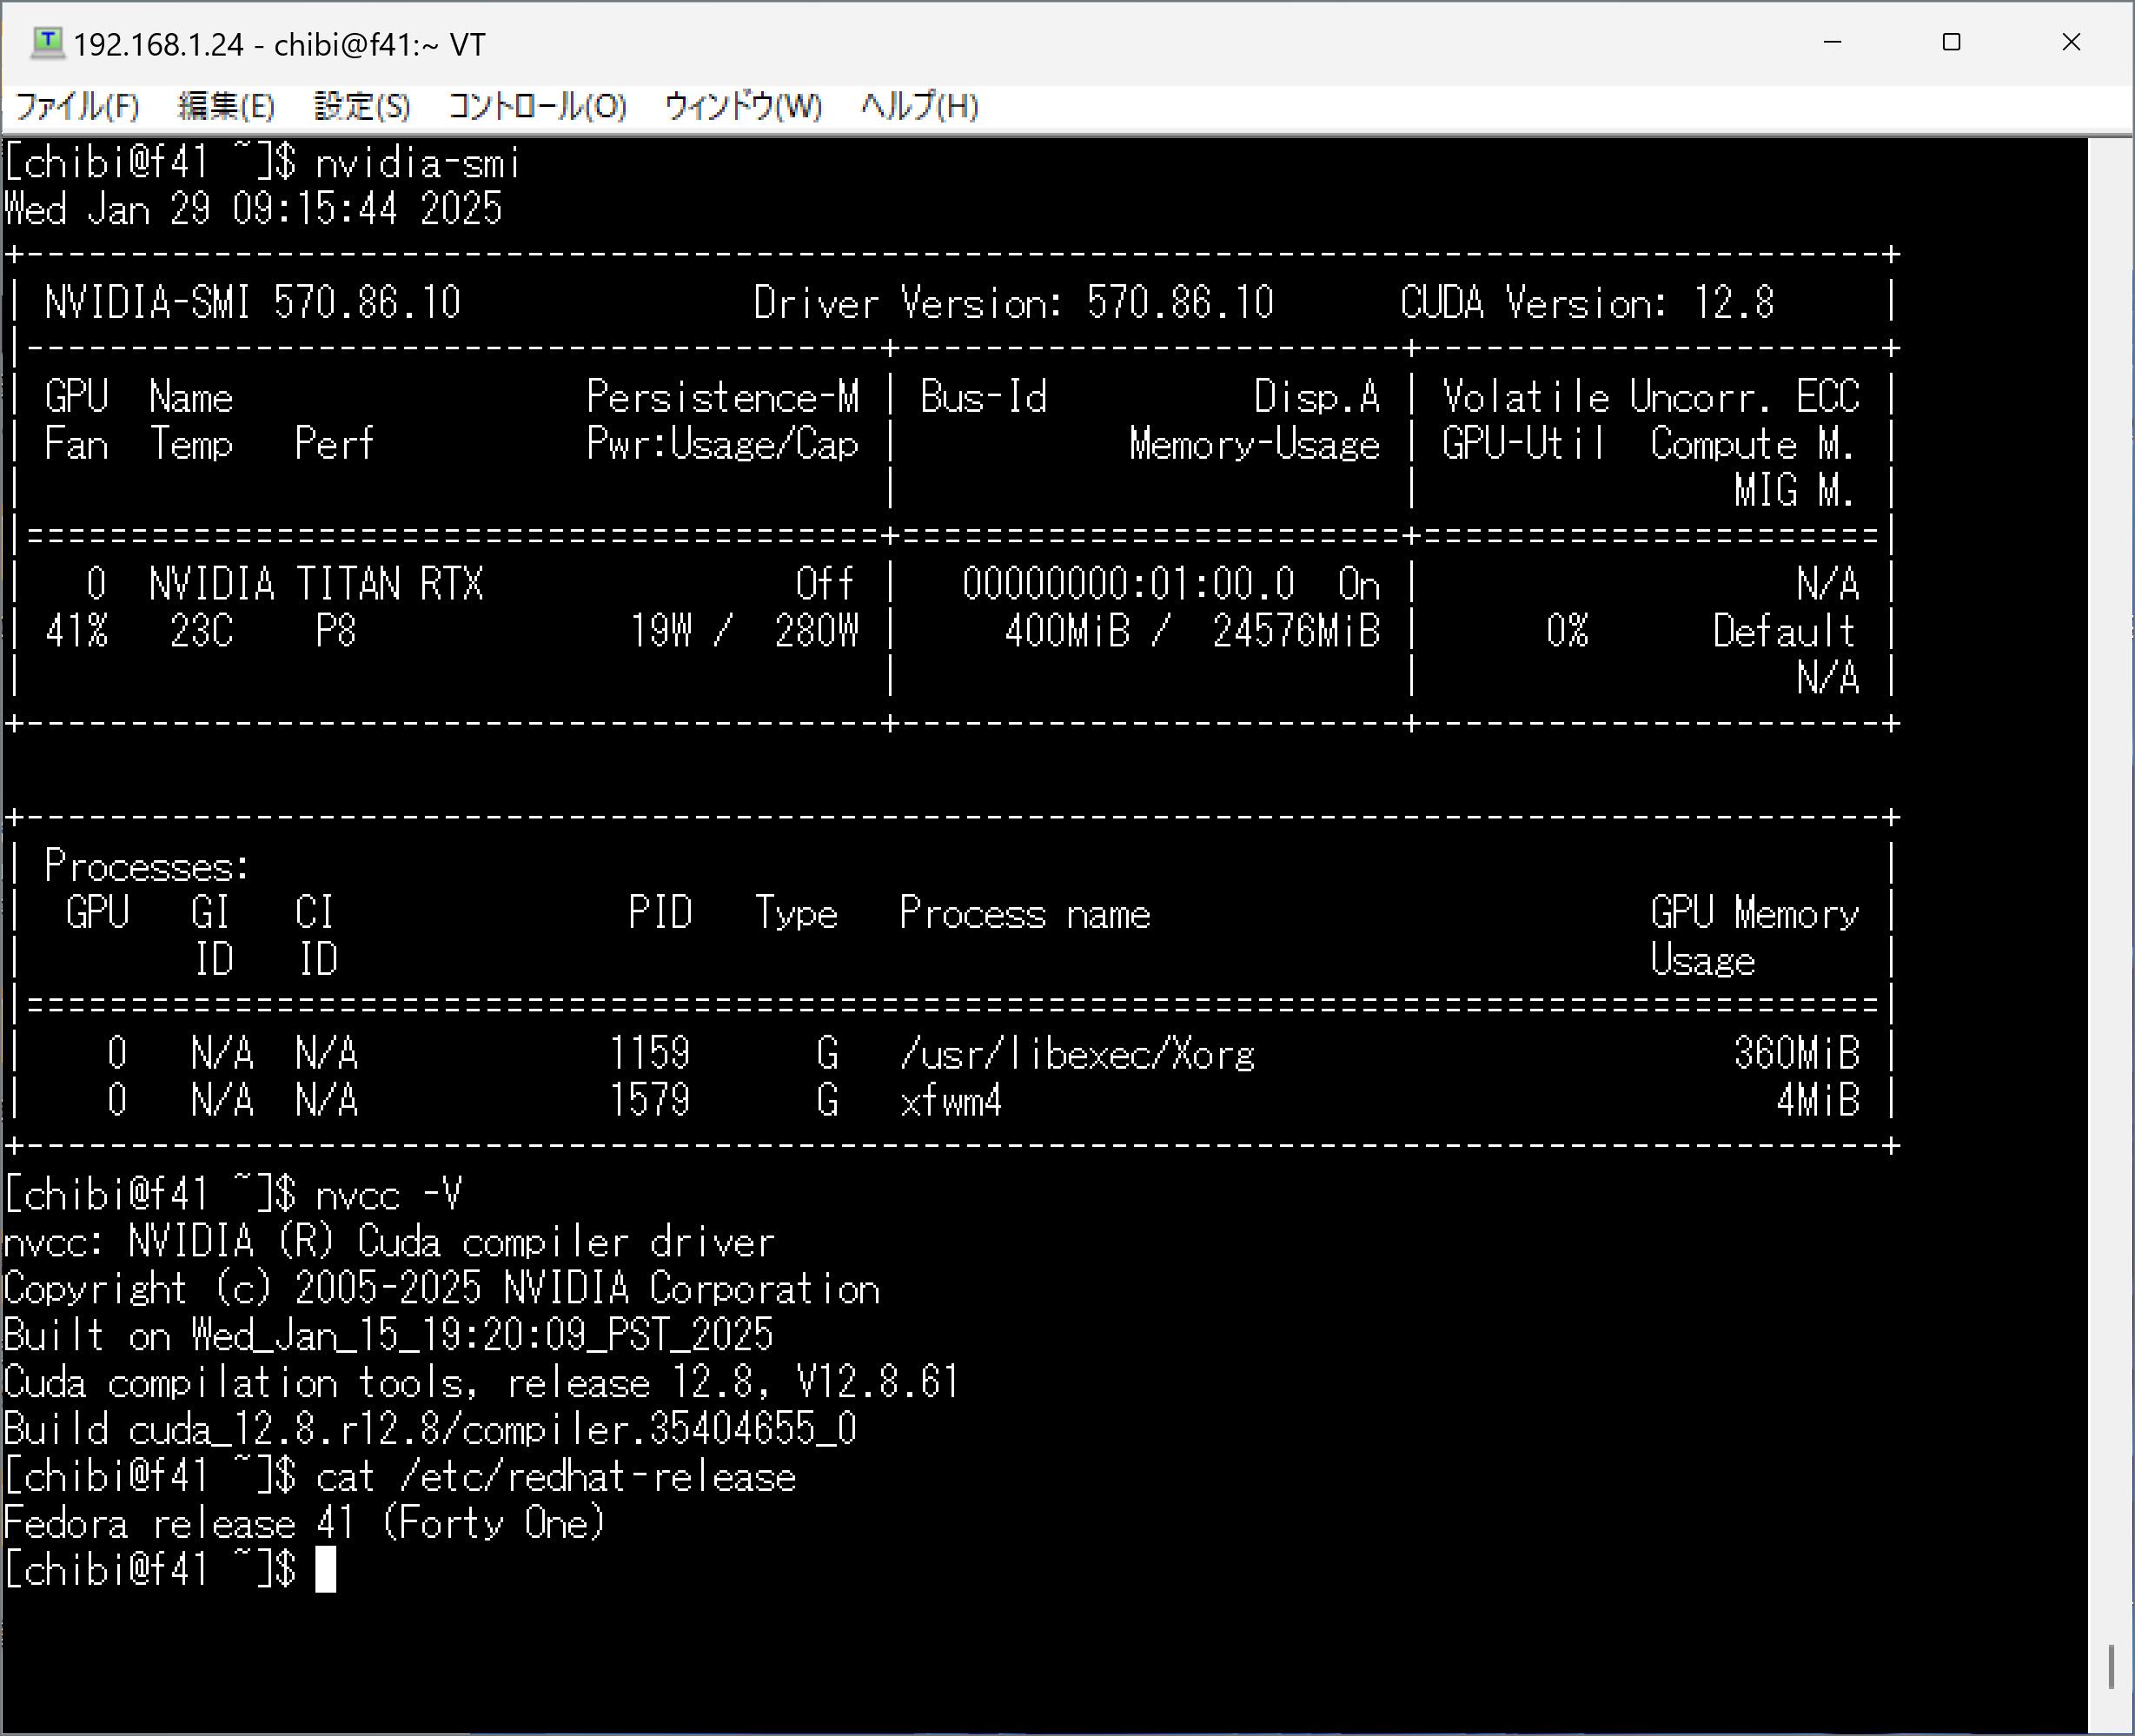Open the ヘルプ(H) menu
Screen dimensions: 2135x1736
(919, 106)
